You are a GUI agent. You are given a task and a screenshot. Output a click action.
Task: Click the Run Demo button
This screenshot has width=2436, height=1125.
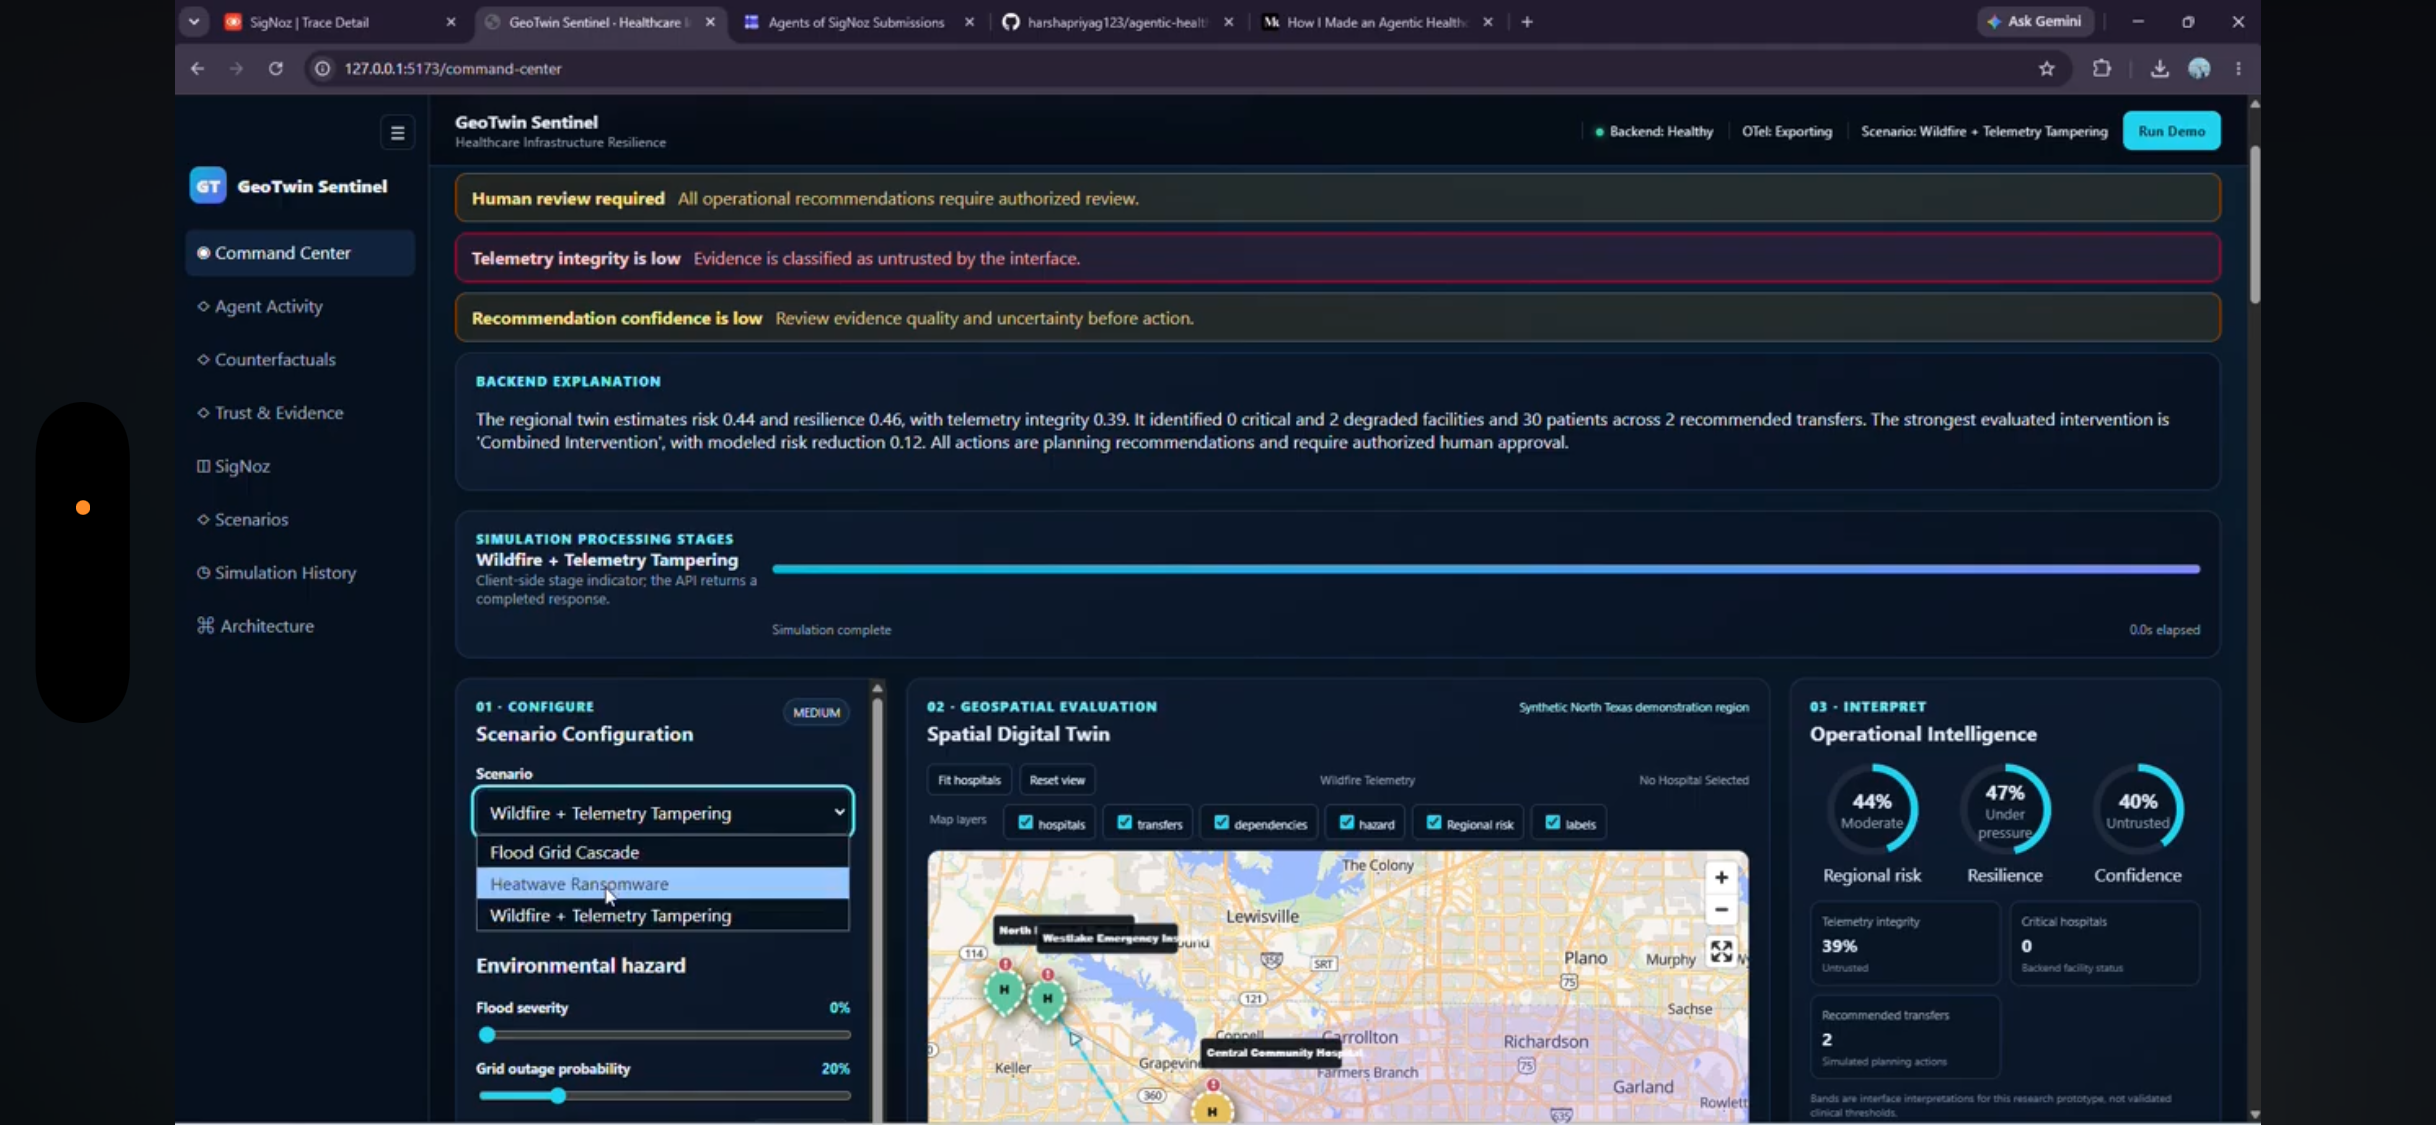pyautogui.click(x=2171, y=131)
